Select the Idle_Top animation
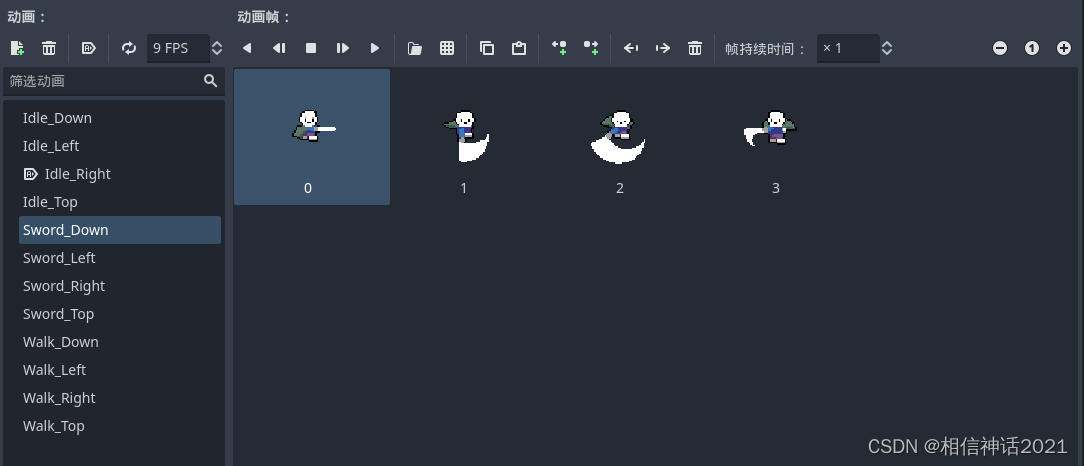The image size is (1084, 466). pos(120,202)
